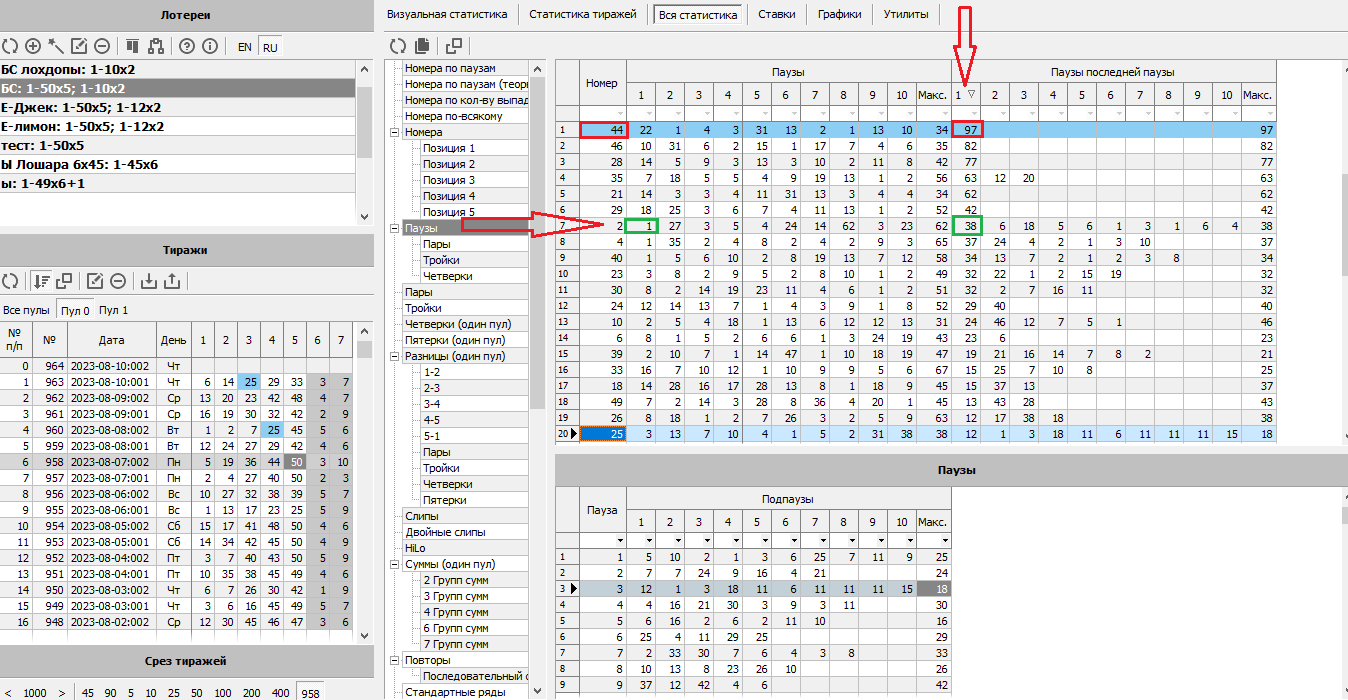Click the structure diagram icon in the Лотереи toolbar

155,46
